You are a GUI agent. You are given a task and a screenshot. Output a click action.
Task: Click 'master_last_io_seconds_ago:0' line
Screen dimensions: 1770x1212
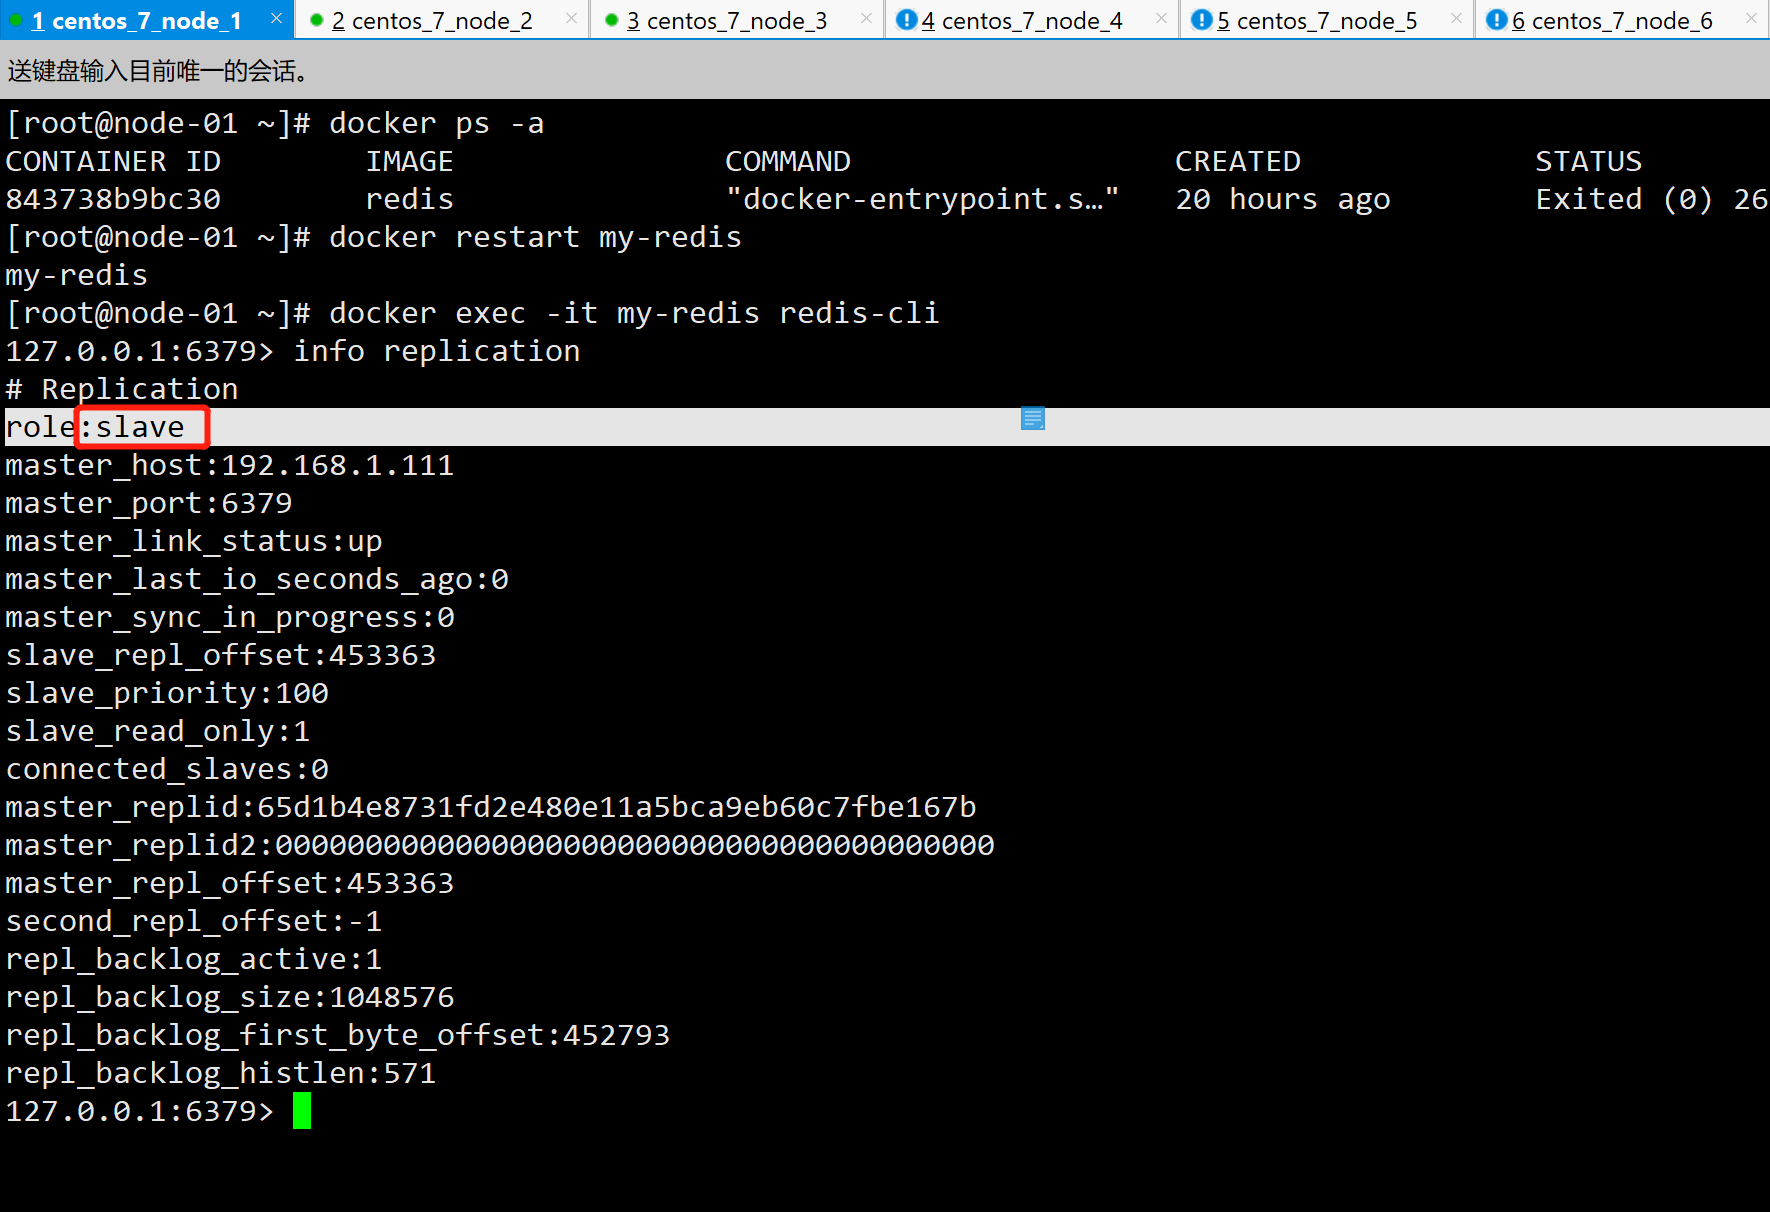257,579
